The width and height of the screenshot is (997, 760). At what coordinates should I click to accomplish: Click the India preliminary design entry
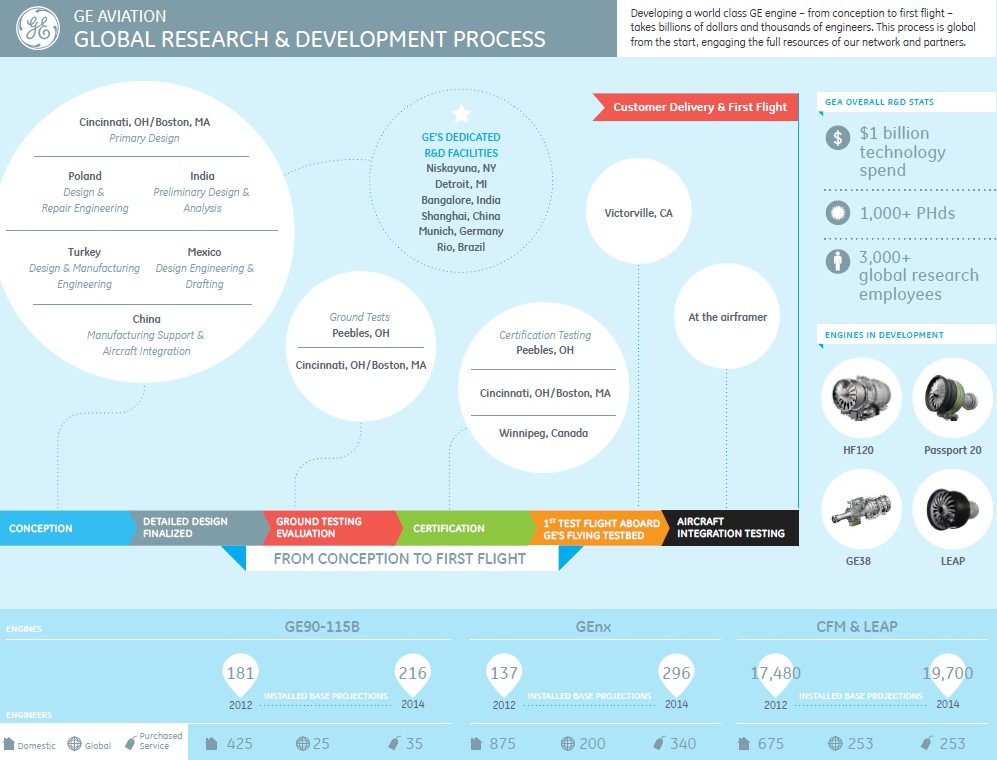click(202, 191)
